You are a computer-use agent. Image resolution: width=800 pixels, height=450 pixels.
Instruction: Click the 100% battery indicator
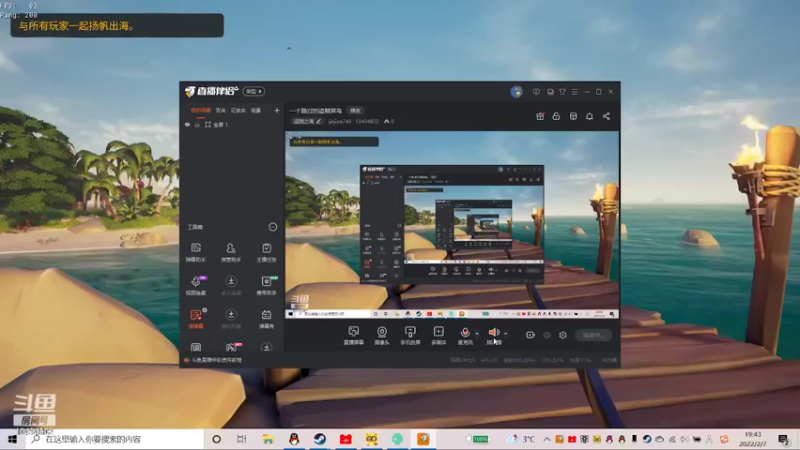pyautogui.click(x=478, y=439)
